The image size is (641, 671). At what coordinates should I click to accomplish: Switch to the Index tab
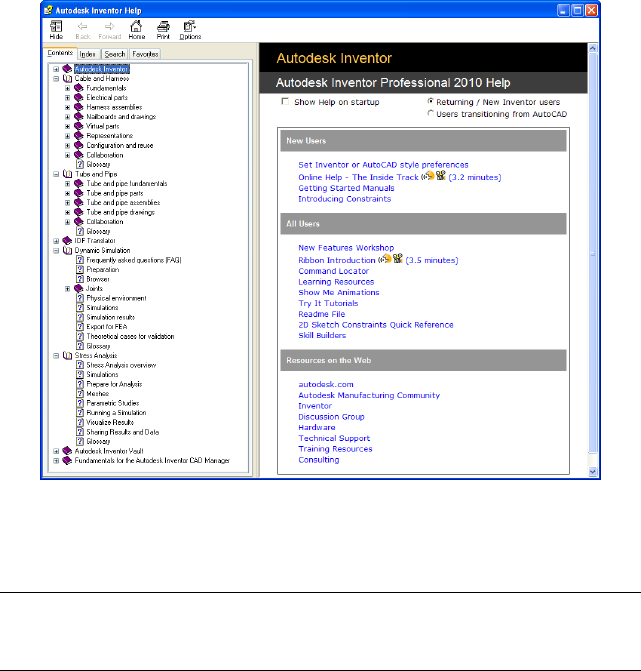pos(88,54)
